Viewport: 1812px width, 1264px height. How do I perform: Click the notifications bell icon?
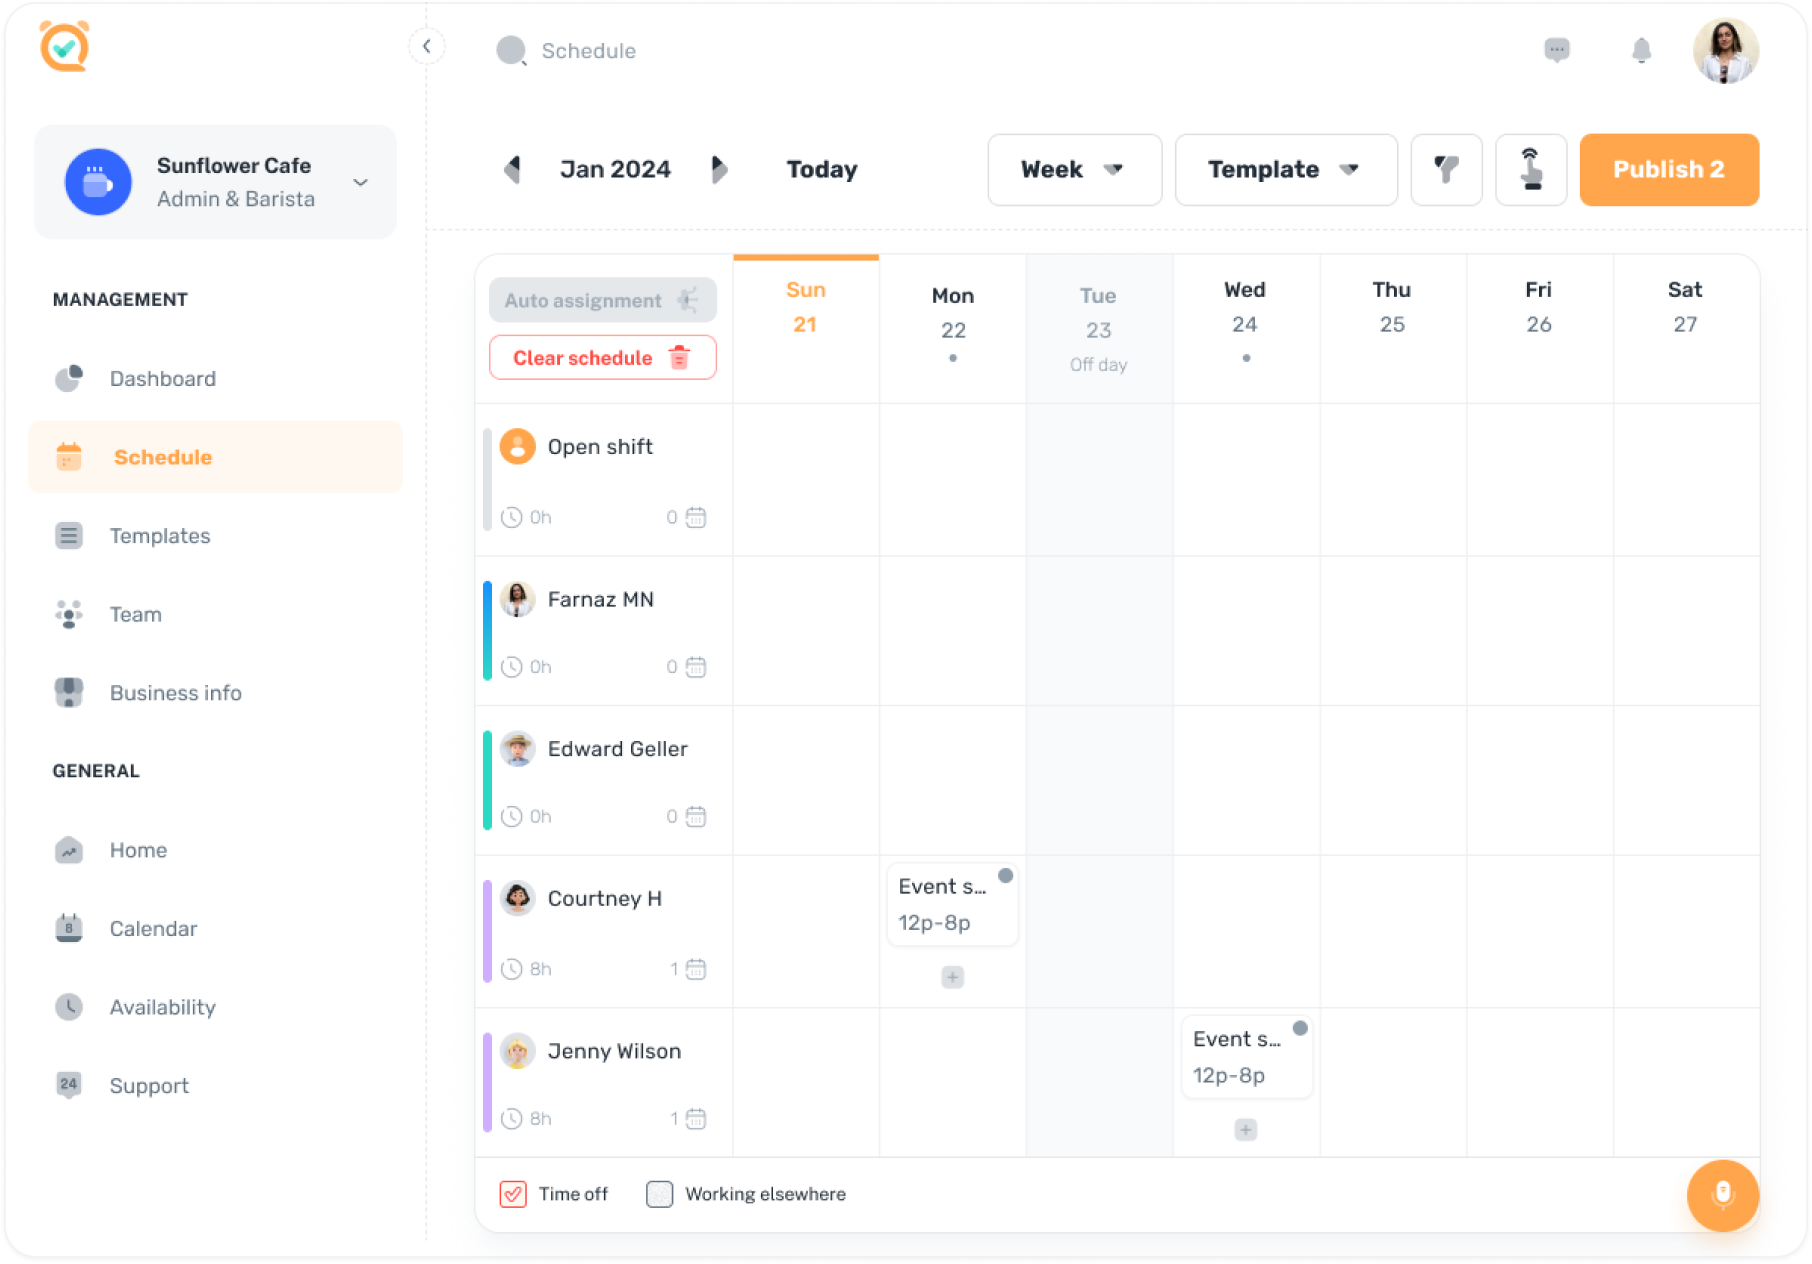tap(1641, 50)
